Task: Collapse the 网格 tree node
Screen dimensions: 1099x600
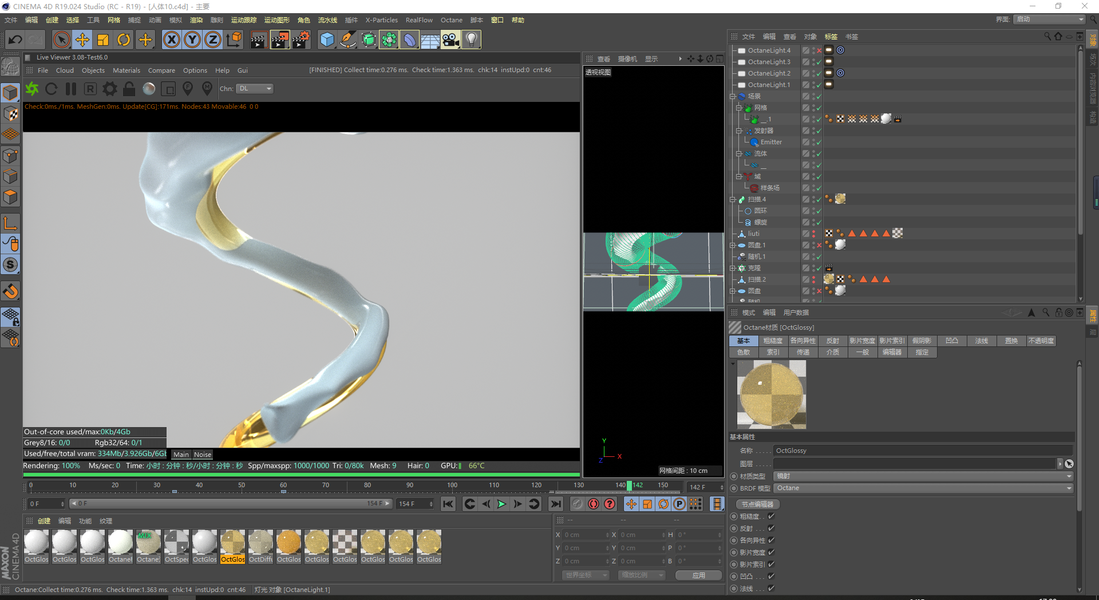Action: coord(739,108)
